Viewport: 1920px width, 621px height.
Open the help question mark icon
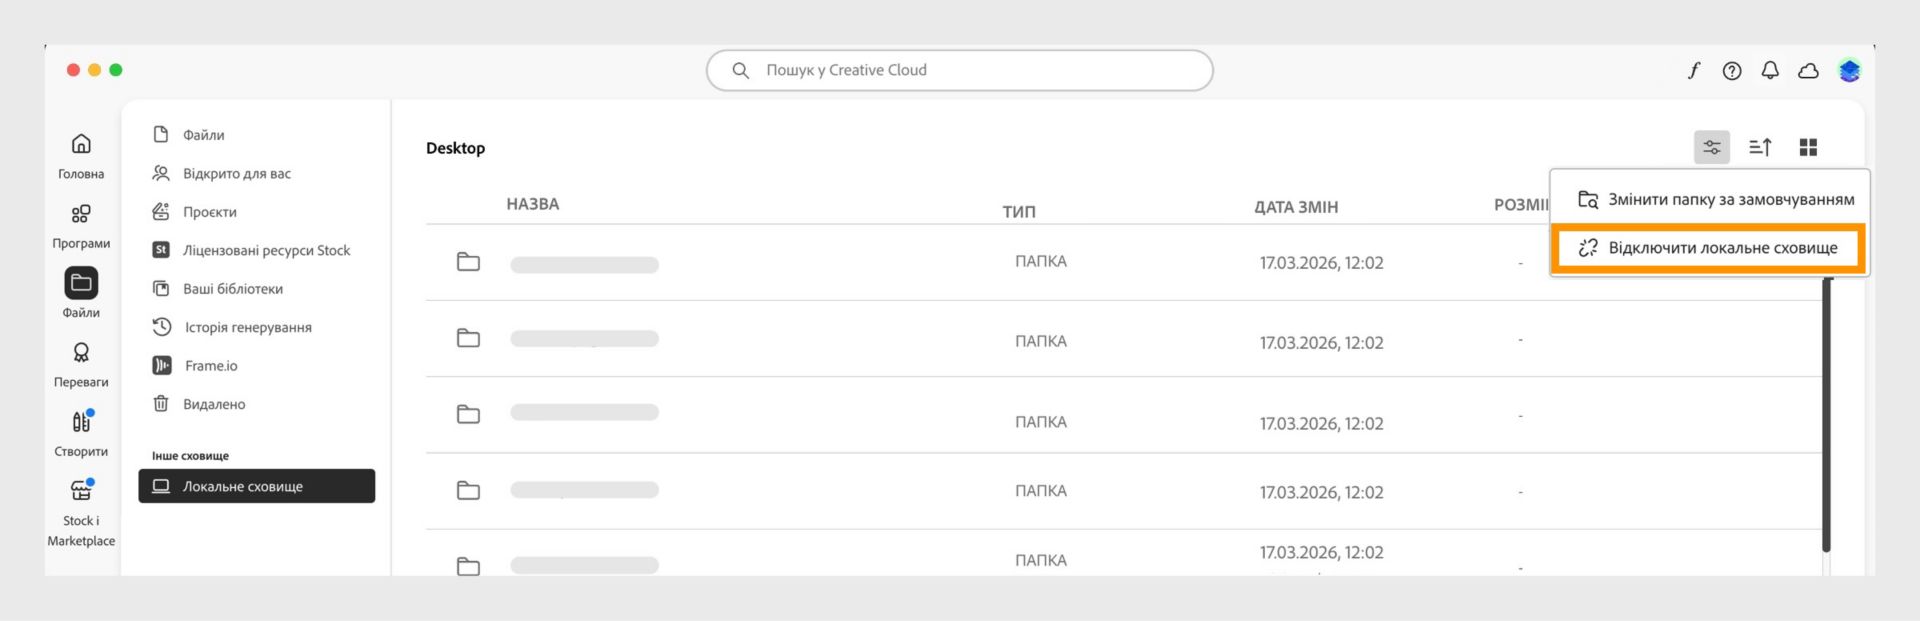tap(1732, 70)
